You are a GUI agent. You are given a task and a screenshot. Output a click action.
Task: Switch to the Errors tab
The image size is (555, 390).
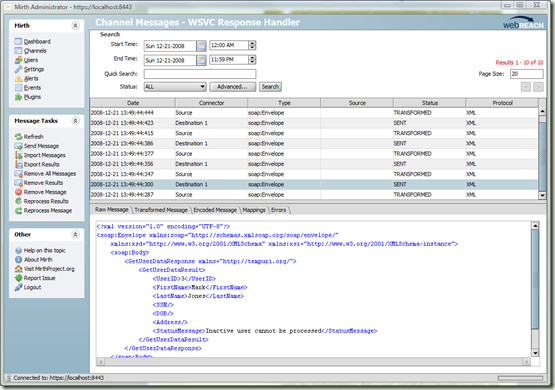[x=279, y=210]
